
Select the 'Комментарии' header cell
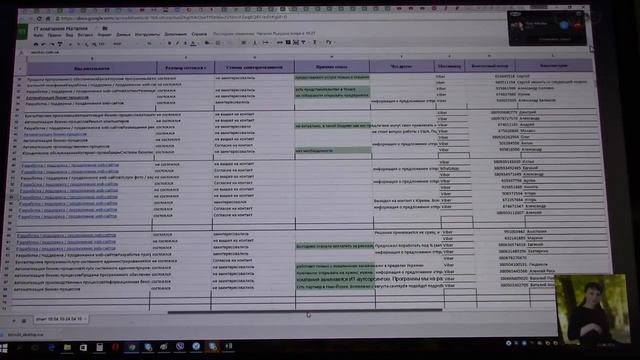click(553, 65)
